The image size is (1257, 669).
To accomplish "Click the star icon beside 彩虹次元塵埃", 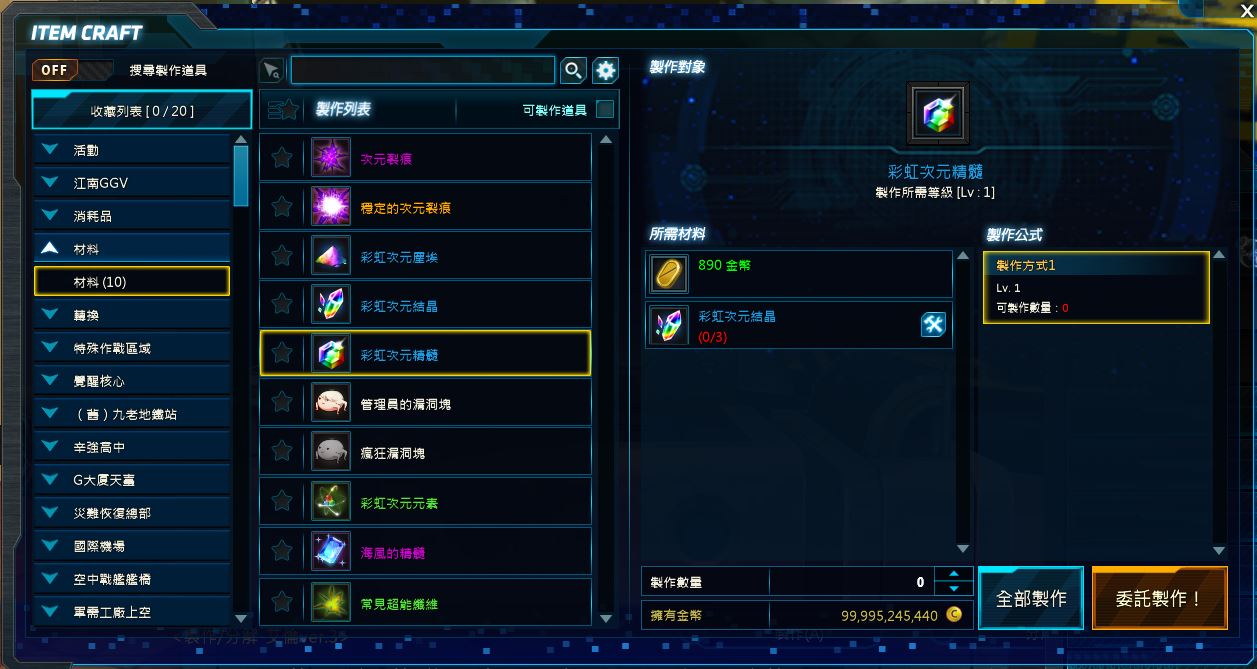I will coord(282,257).
